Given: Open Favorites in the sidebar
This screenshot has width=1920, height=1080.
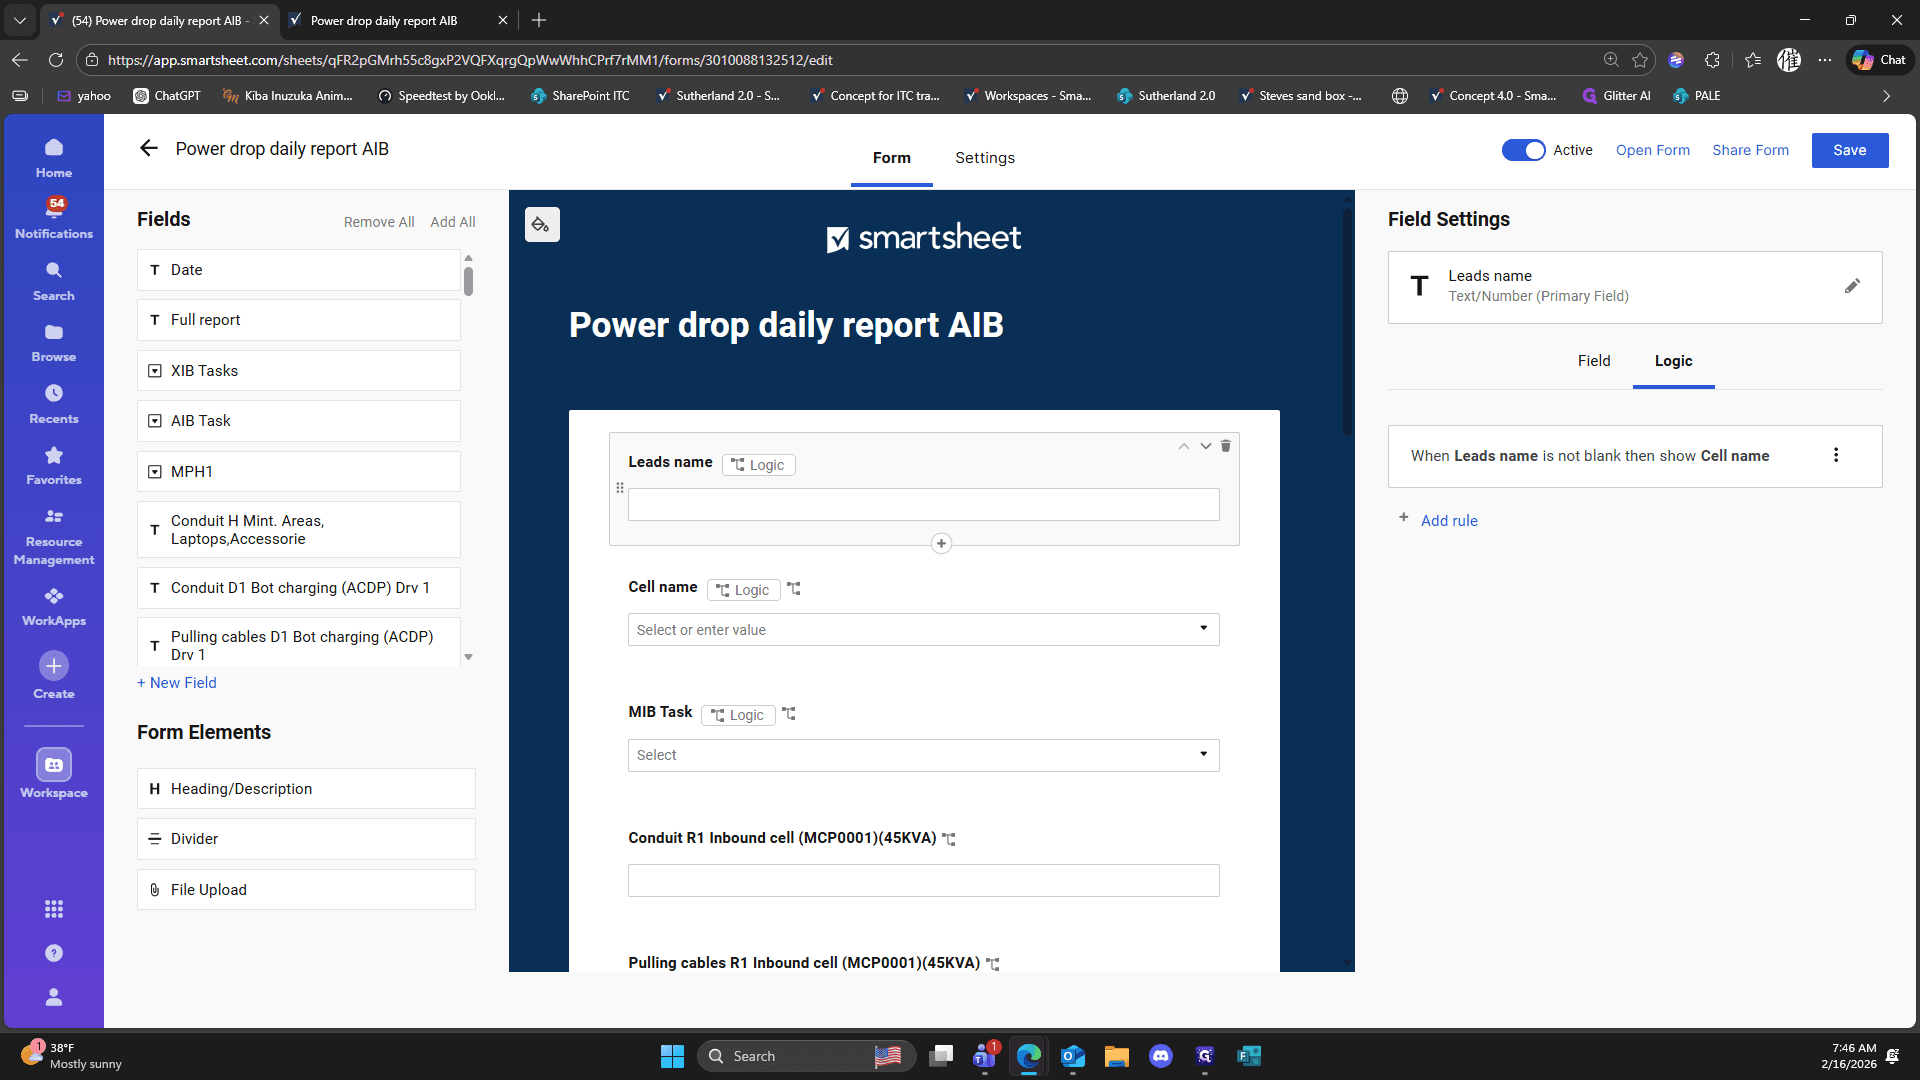Looking at the screenshot, I should click(54, 466).
